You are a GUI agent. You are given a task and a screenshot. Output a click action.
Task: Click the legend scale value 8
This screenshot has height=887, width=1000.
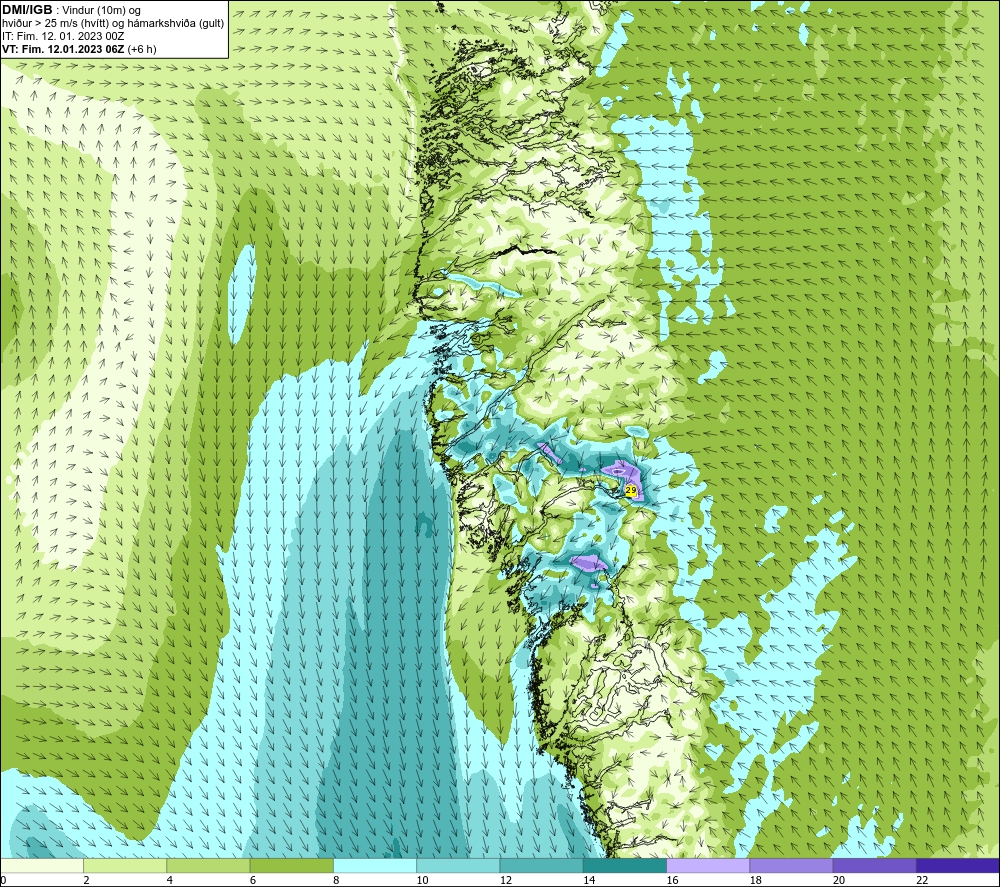point(336,880)
